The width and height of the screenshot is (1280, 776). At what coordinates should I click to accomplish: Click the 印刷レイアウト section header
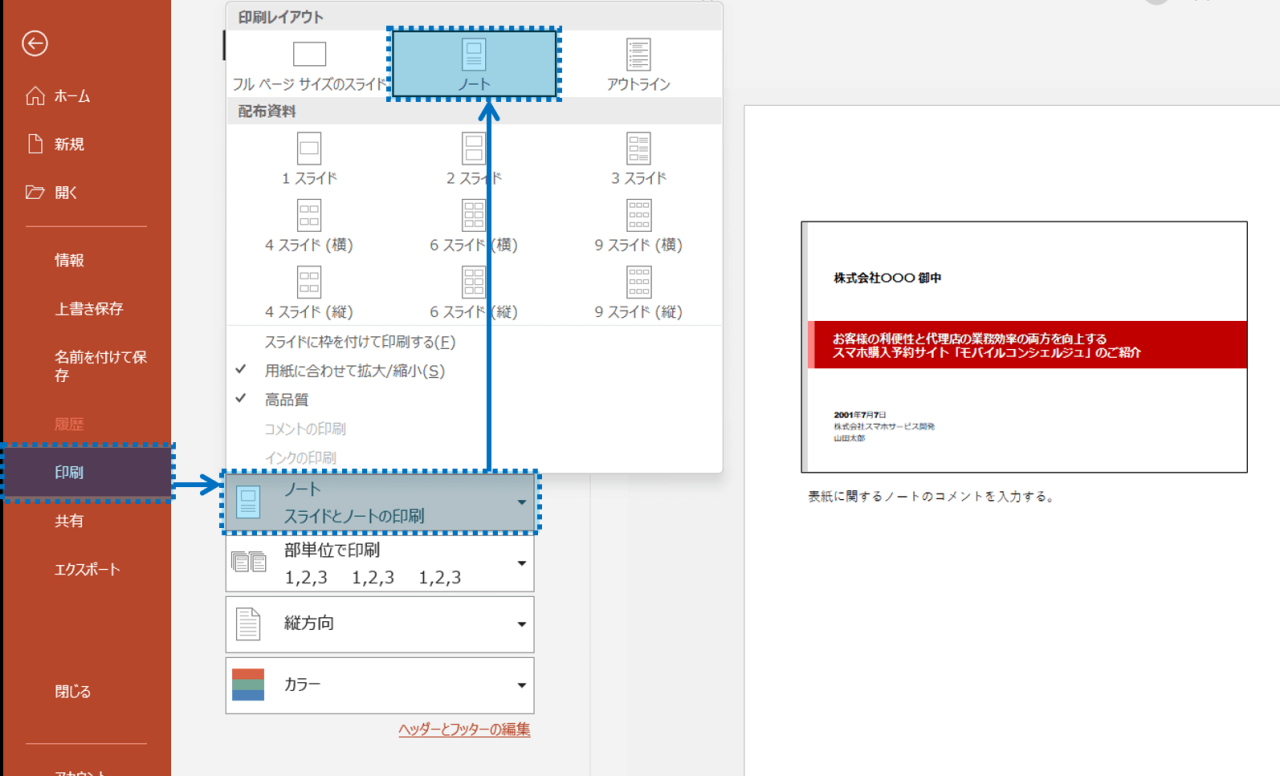[281, 18]
